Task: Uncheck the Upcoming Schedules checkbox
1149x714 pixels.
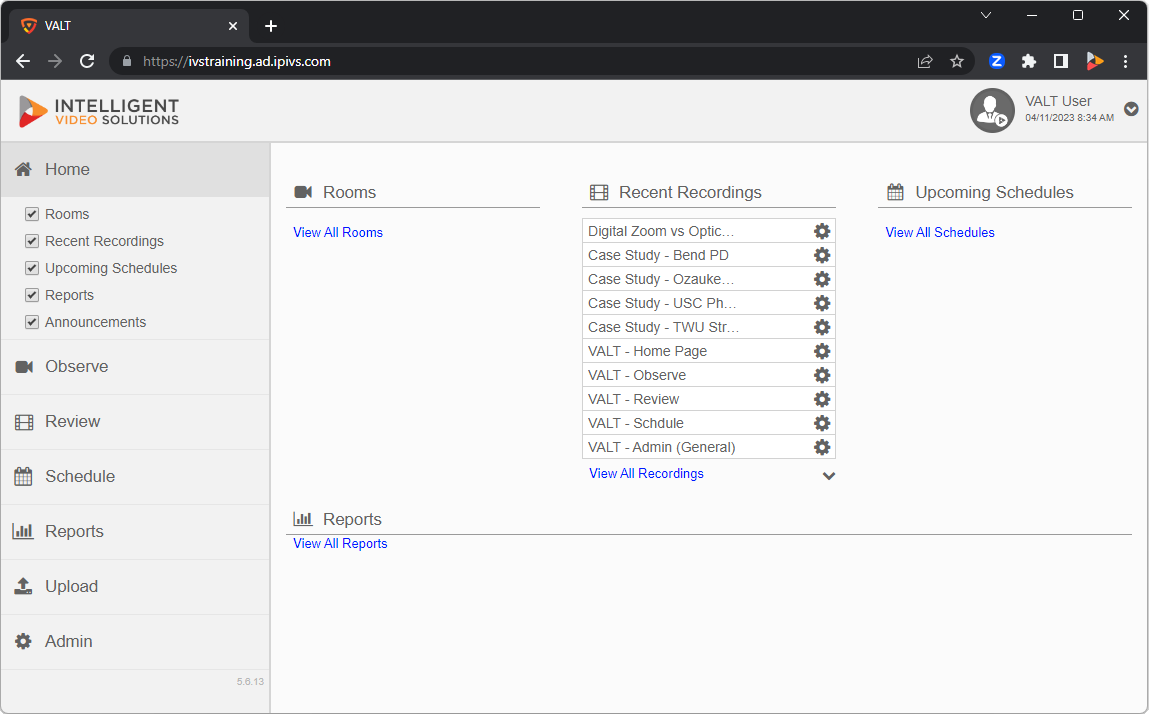Action: [x=32, y=268]
